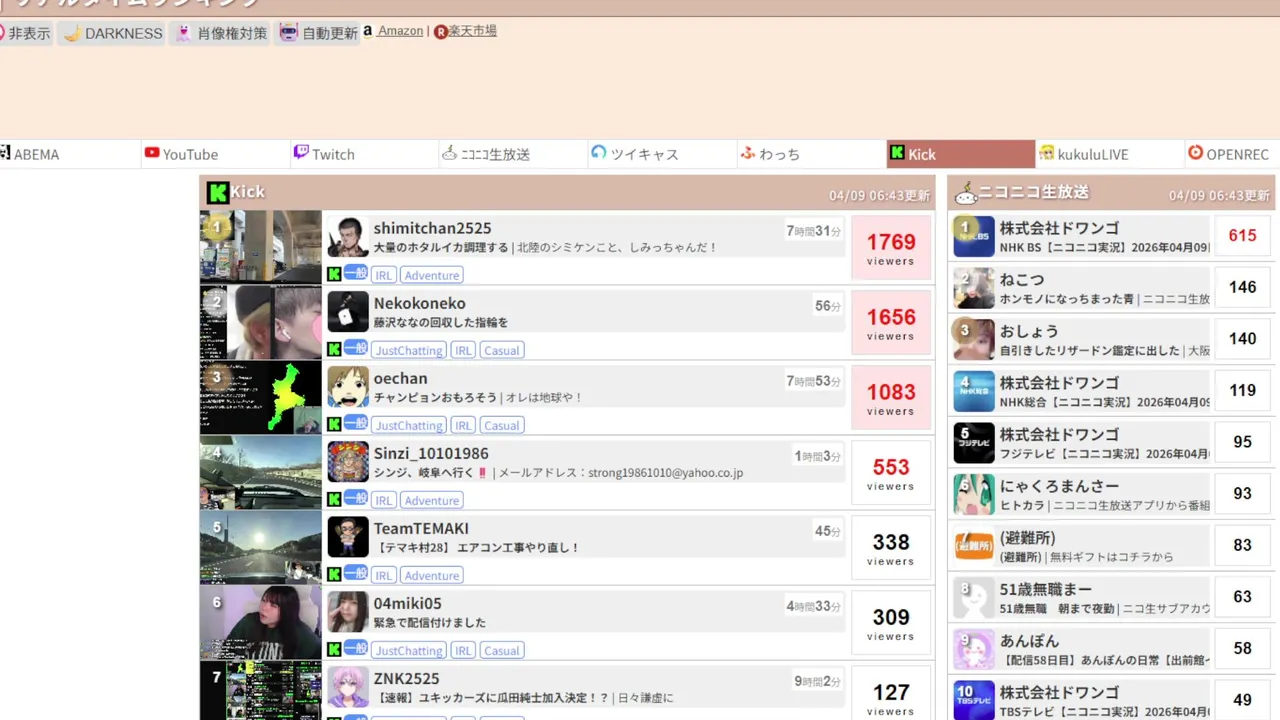Screen dimensions: 1280x720
Task: Open Nekokoneko channel name
Action: (419, 303)
